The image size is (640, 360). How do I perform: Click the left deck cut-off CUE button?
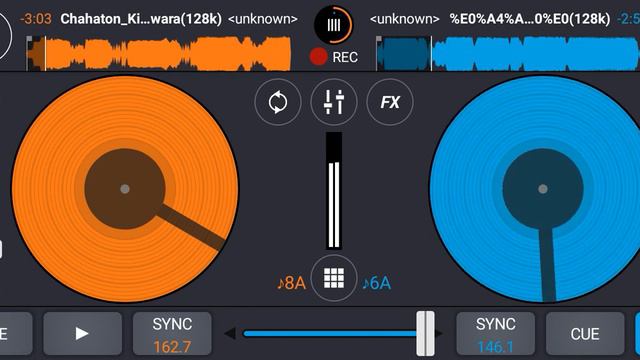(x=16, y=333)
